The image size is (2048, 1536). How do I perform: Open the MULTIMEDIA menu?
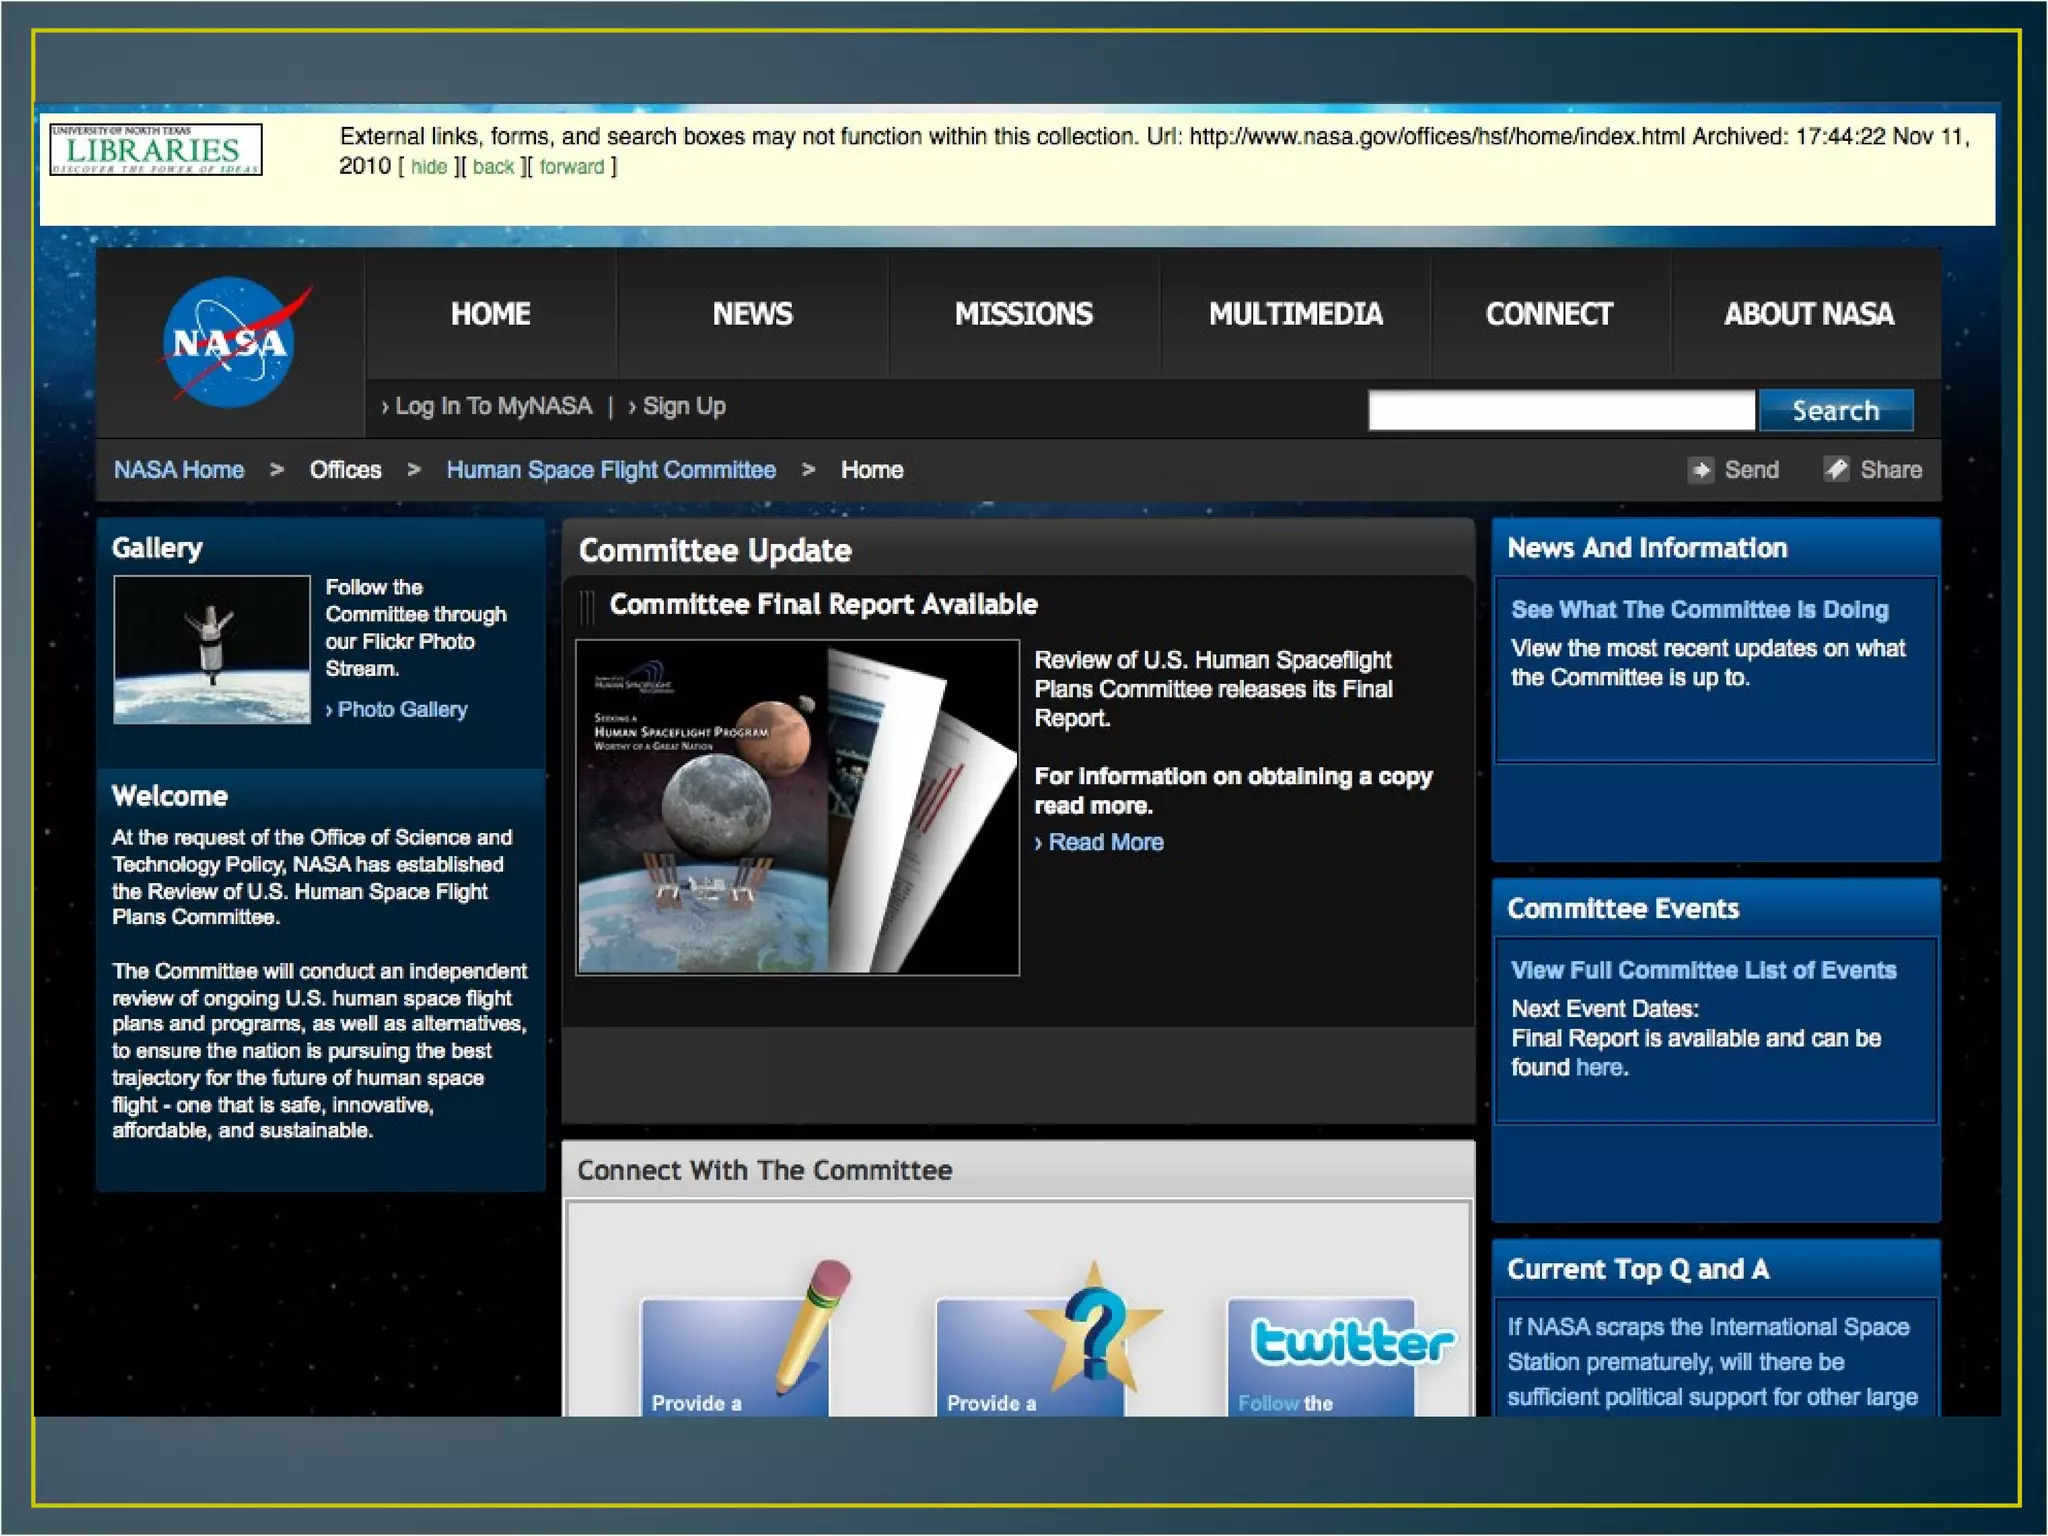tap(1295, 314)
